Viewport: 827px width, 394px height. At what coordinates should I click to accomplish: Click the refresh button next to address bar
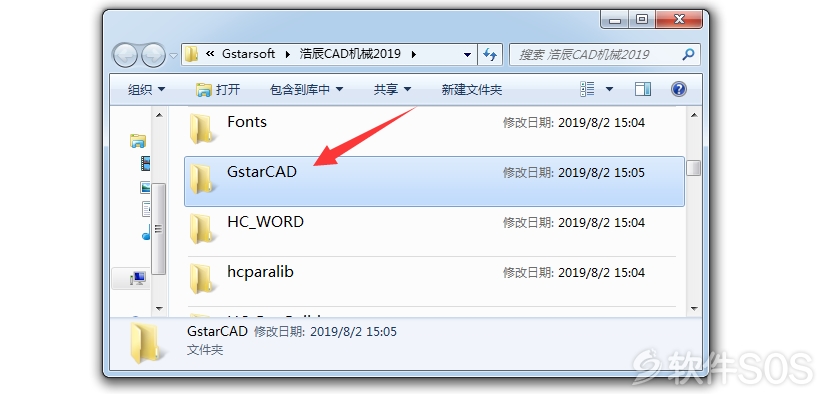(490, 54)
